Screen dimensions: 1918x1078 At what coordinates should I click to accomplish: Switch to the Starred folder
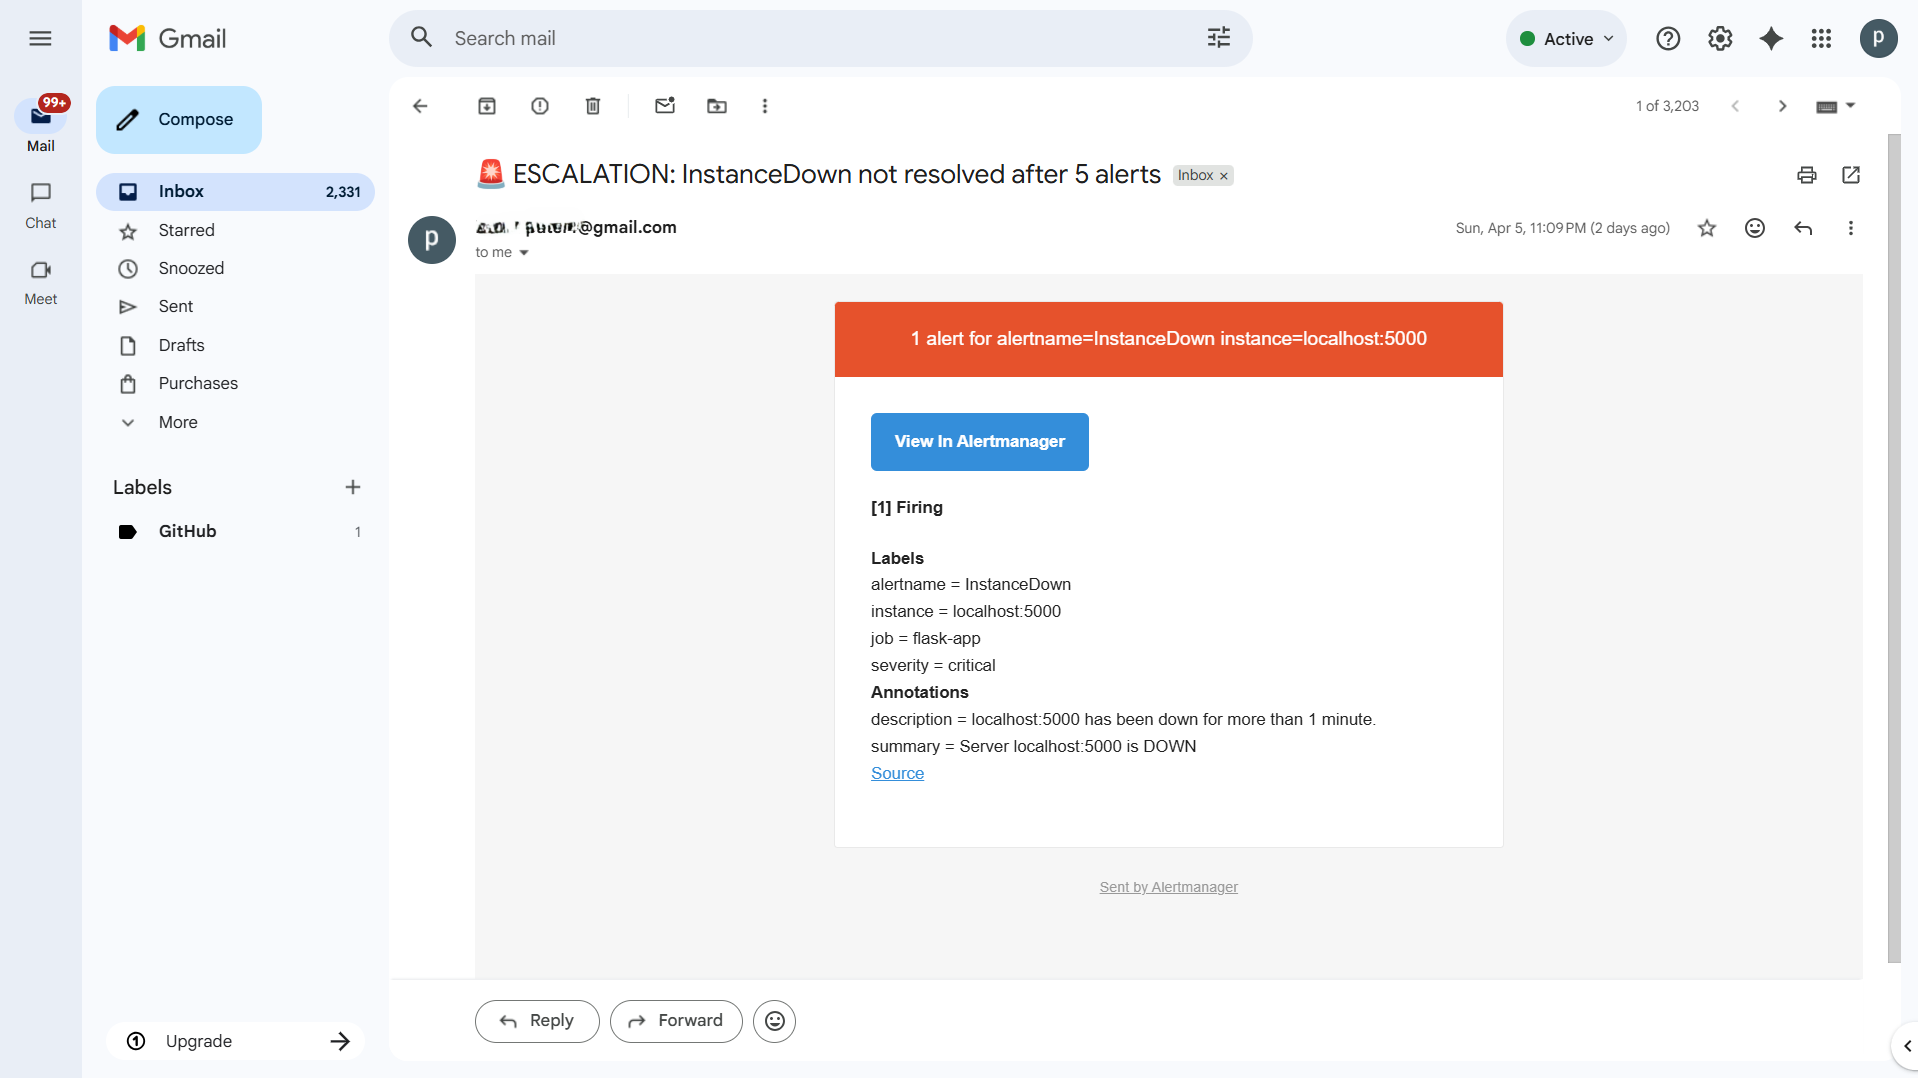click(188, 230)
